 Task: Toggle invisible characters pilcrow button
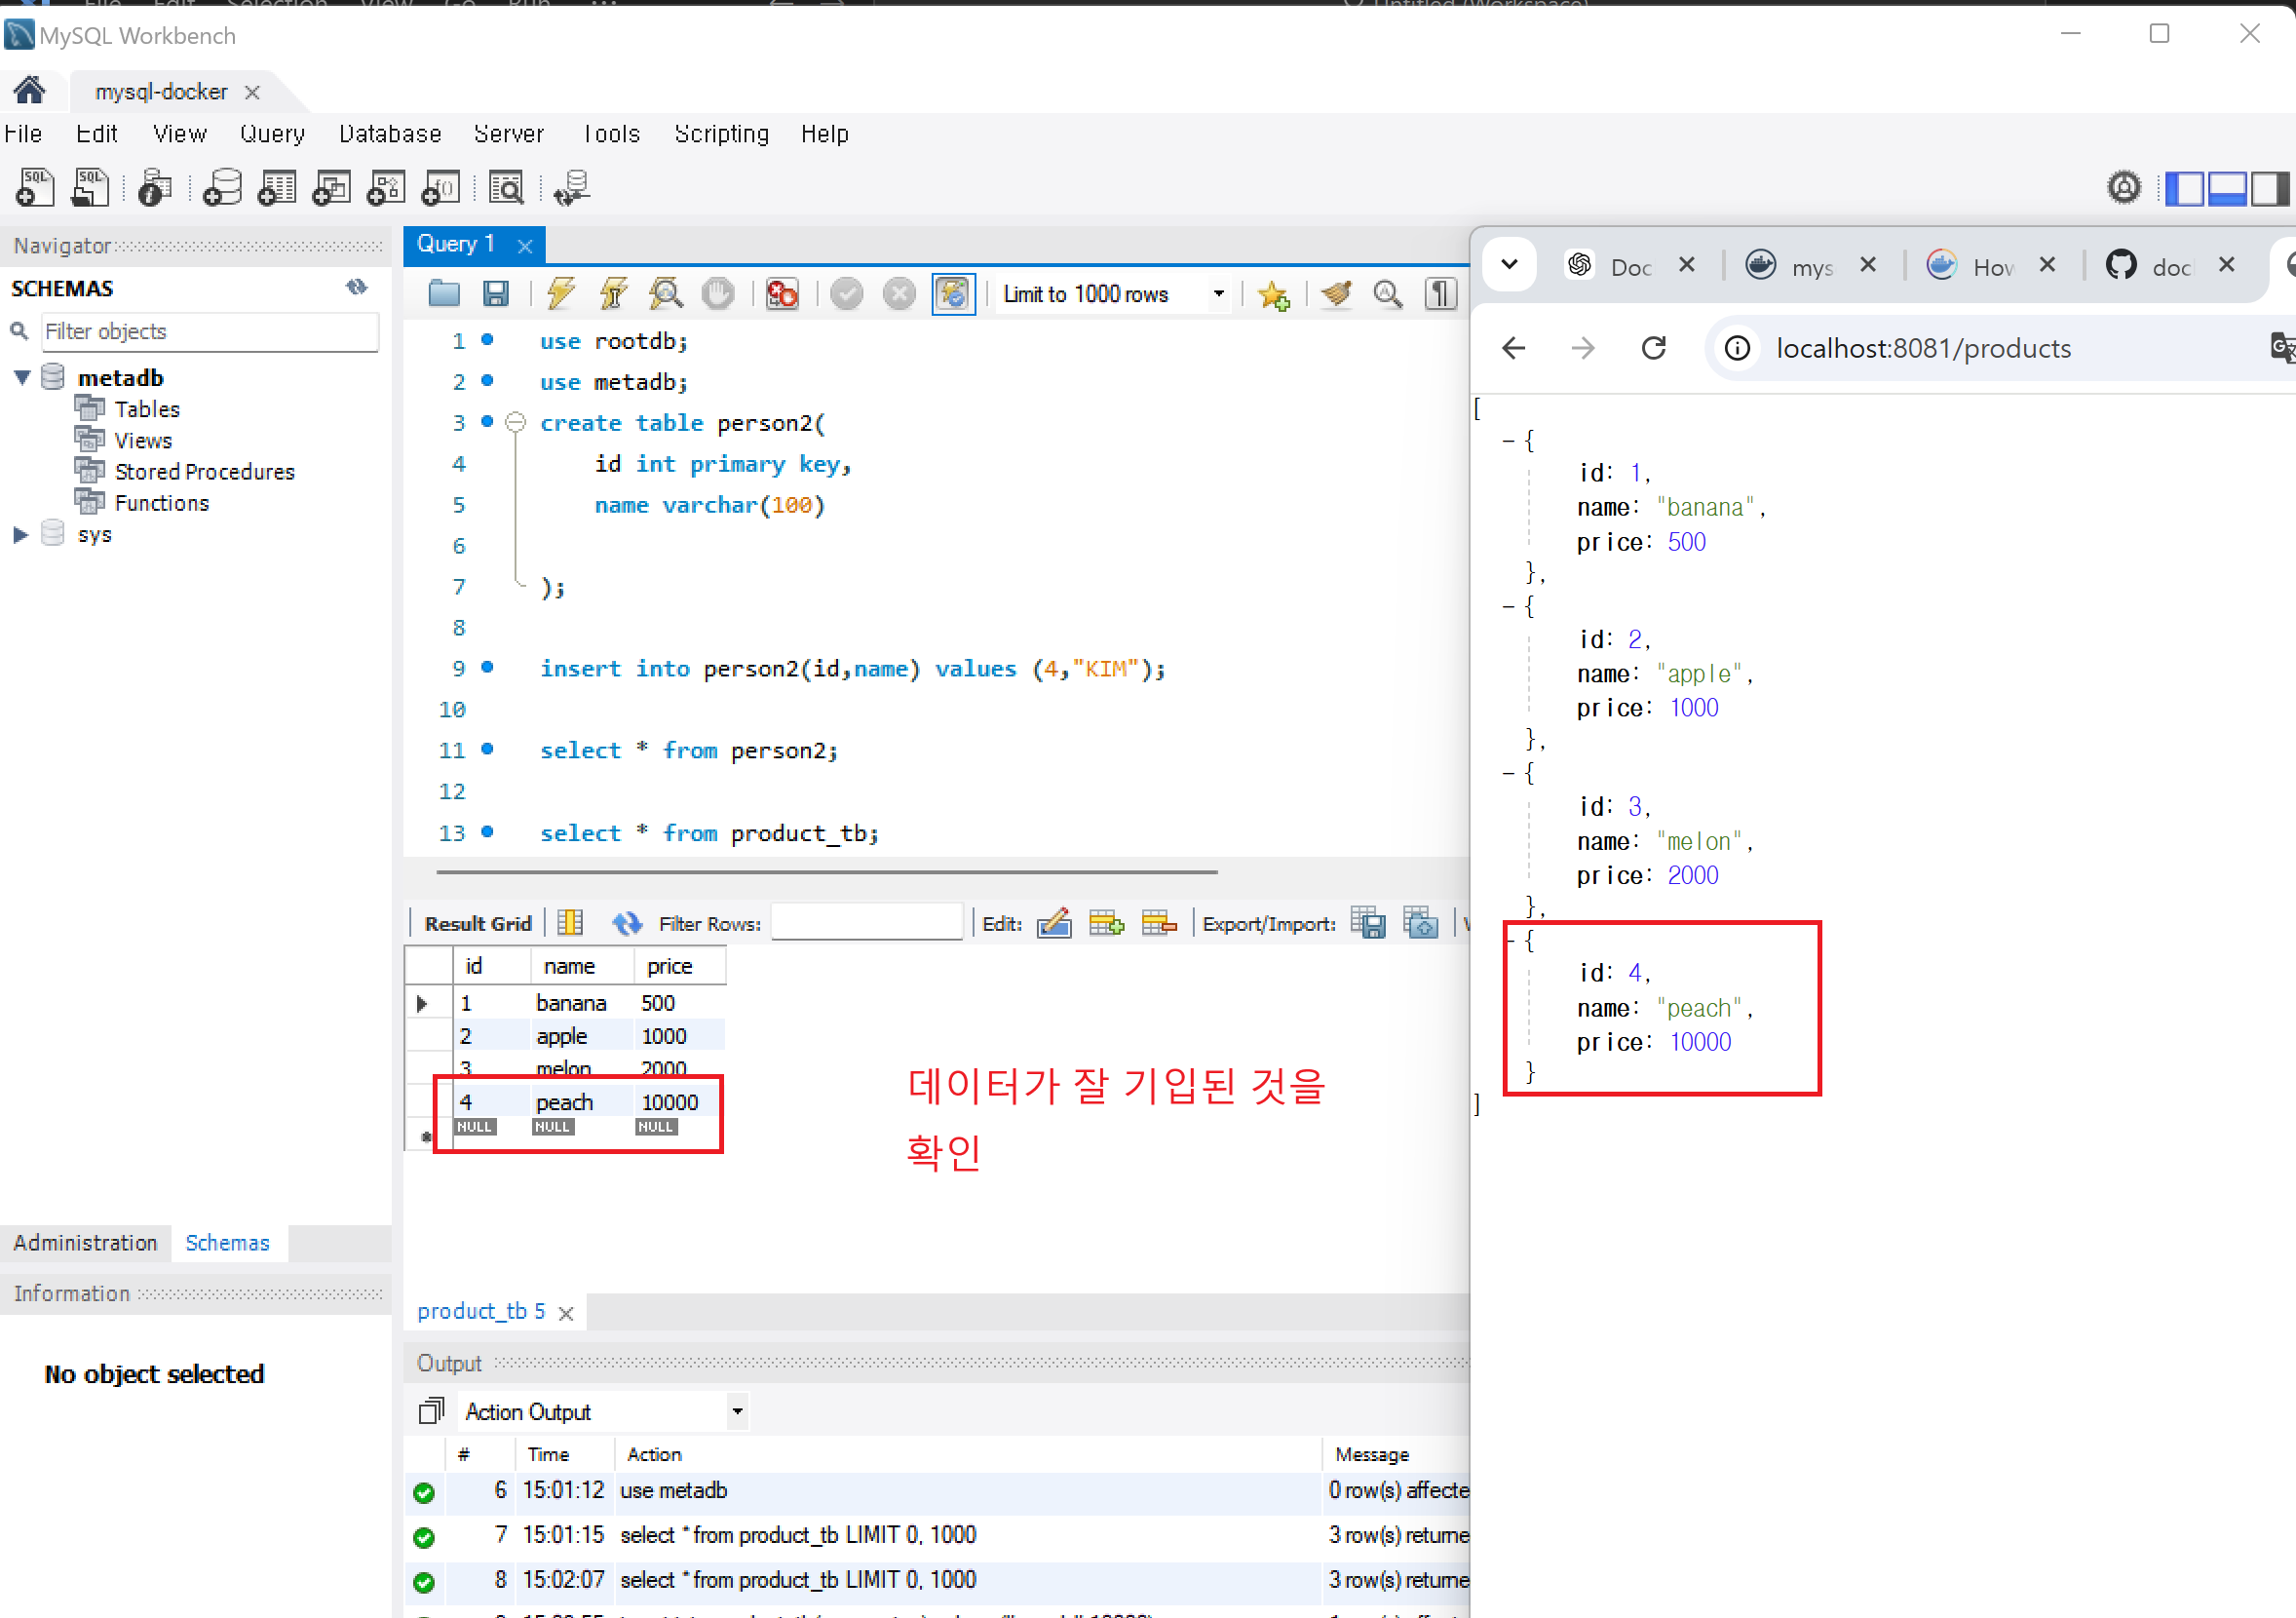pyautogui.click(x=1440, y=294)
